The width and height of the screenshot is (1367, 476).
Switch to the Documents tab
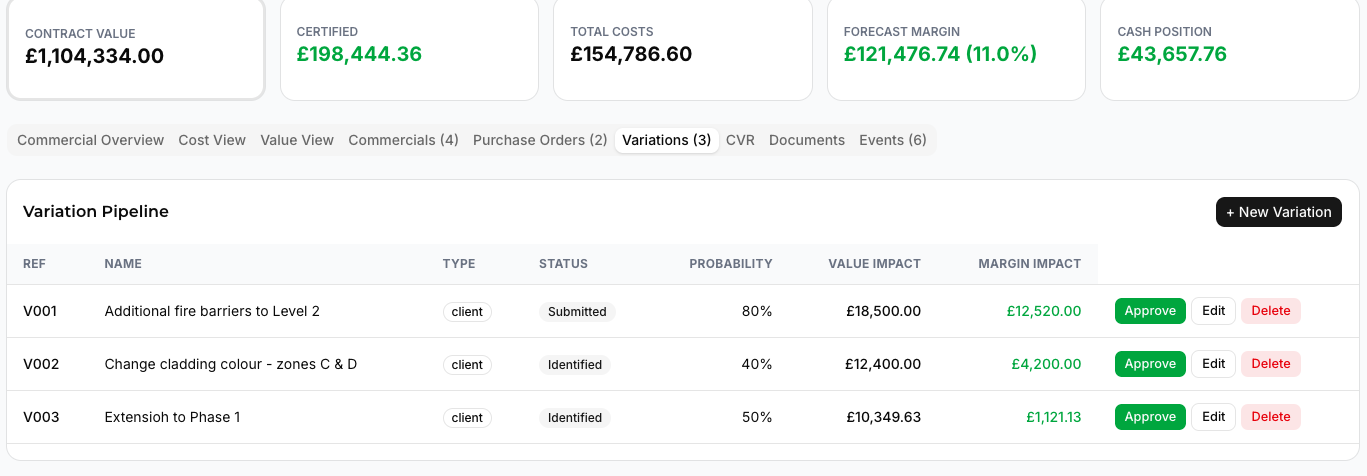(807, 140)
